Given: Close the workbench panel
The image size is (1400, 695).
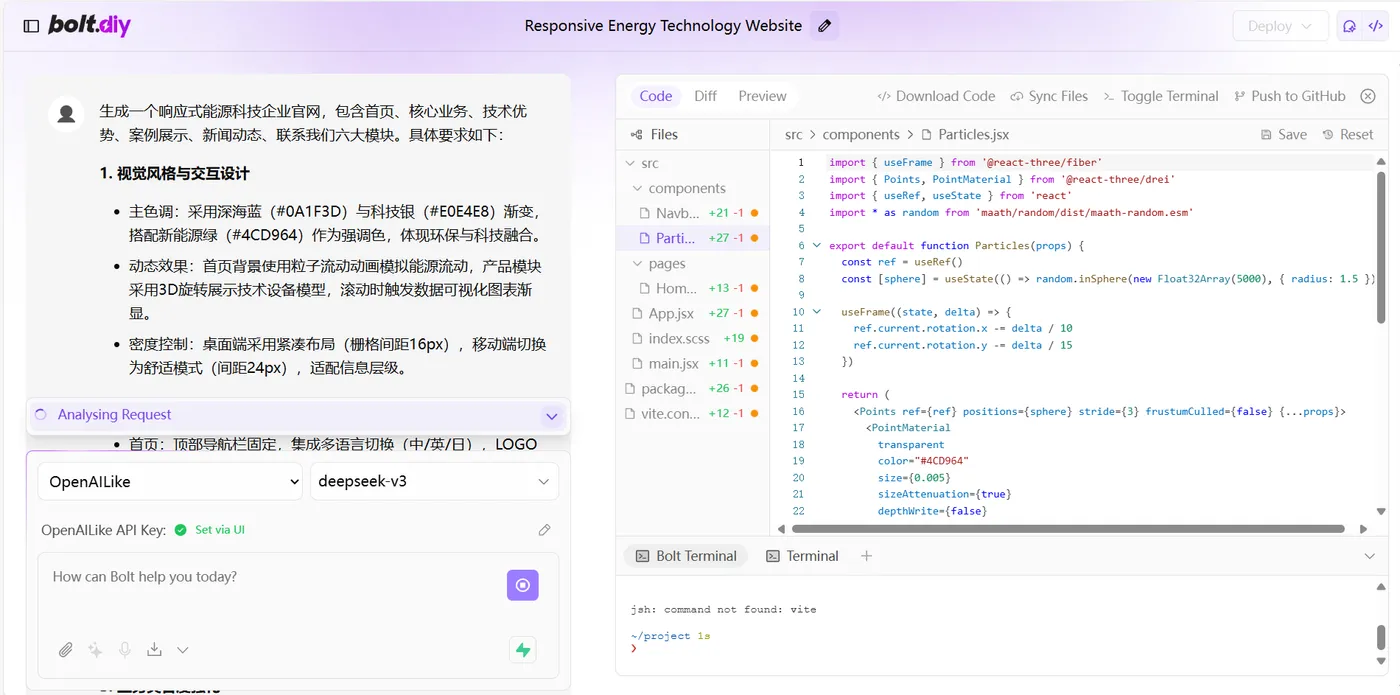Looking at the screenshot, I should (x=1368, y=96).
